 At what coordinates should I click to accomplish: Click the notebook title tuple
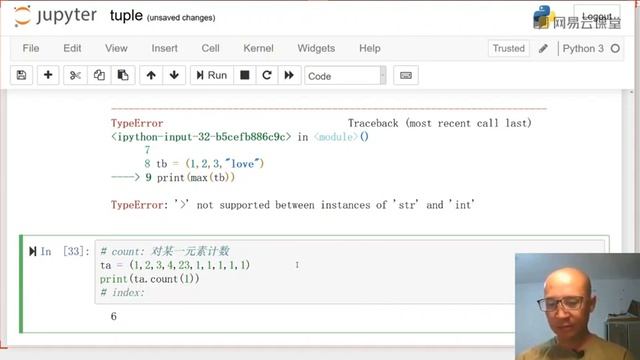pyautogui.click(x=126, y=16)
